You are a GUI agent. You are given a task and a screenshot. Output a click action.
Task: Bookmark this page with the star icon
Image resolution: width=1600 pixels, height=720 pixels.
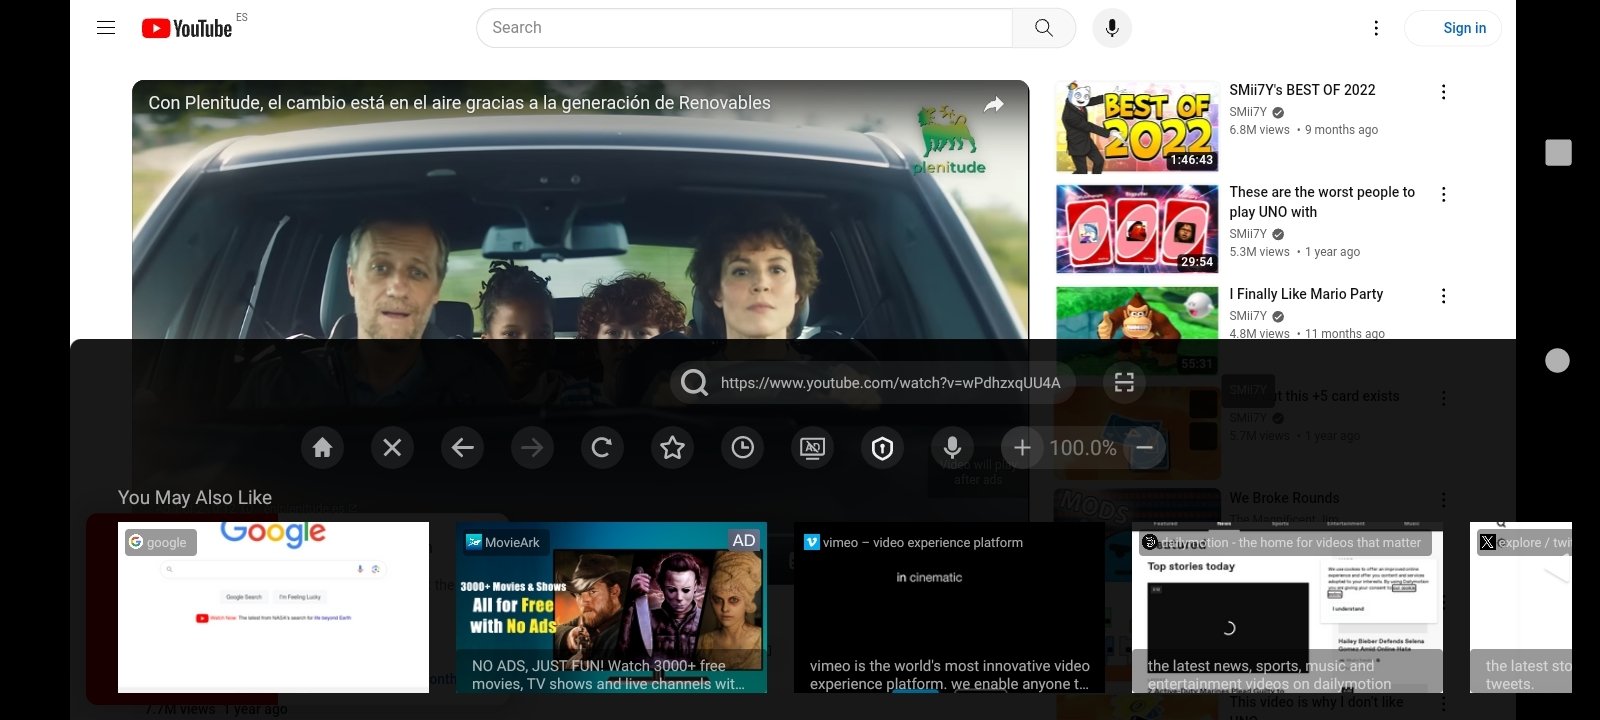[672, 448]
